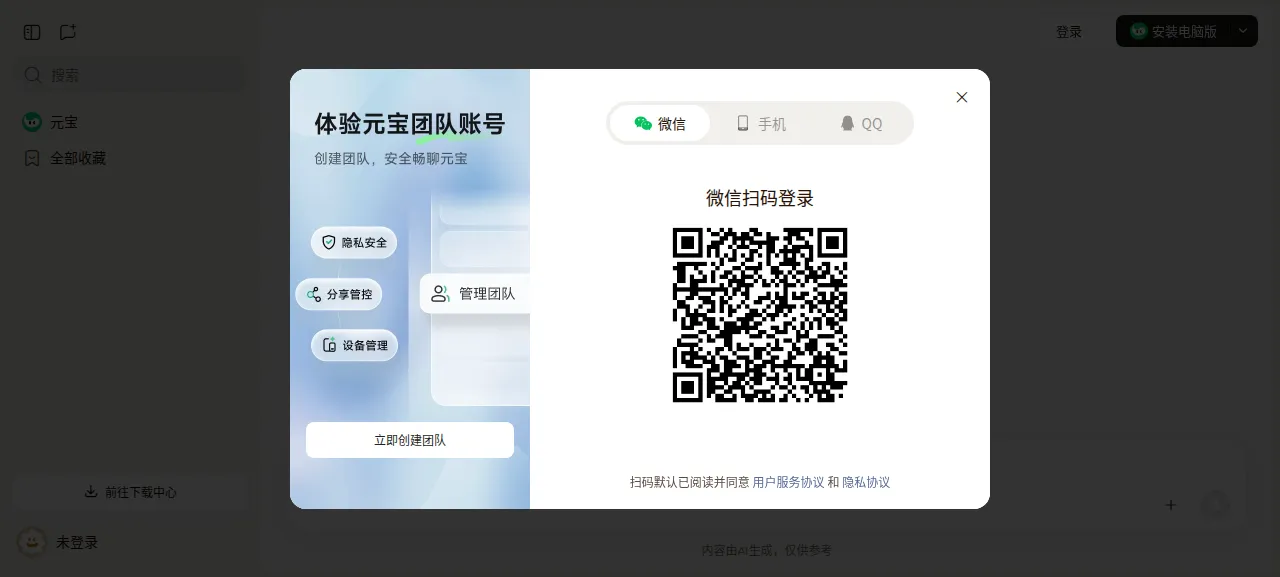Switch to 手机 login tab
This screenshot has width=1280, height=577.
(x=761, y=123)
